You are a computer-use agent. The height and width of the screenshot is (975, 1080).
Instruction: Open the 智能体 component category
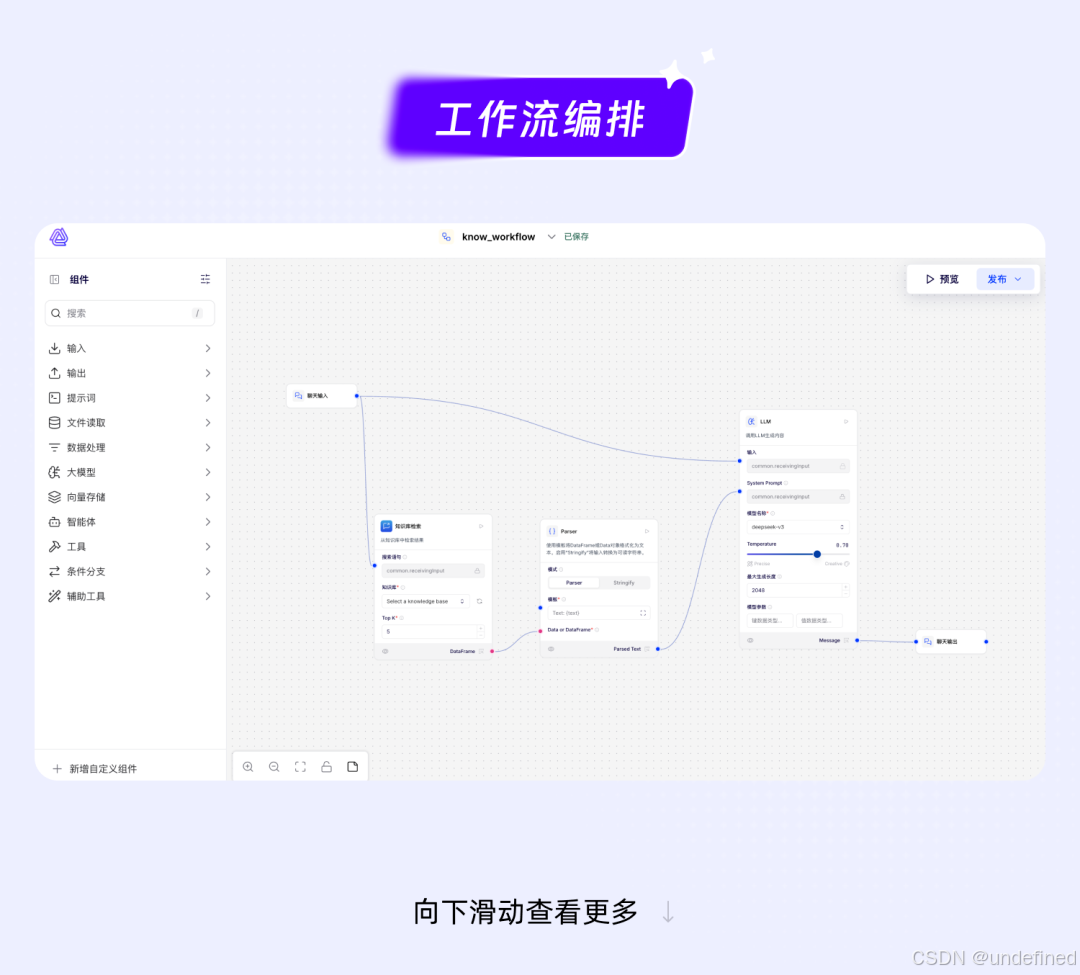(129, 522)
